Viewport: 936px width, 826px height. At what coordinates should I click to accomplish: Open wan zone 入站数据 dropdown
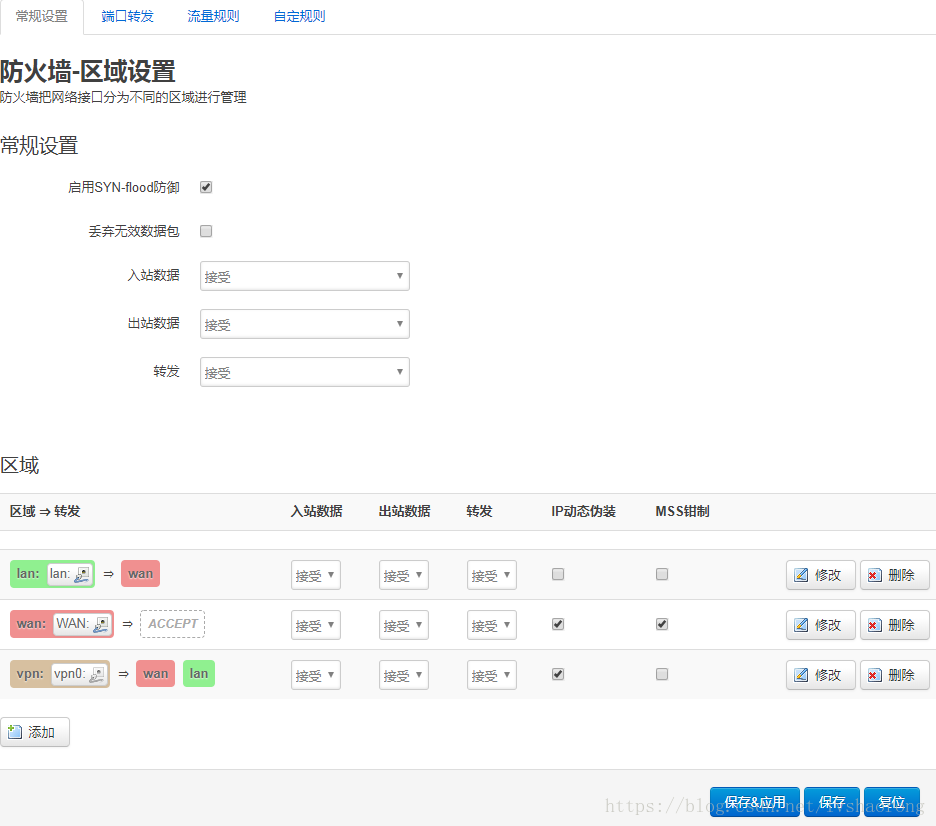click(316, 625)
